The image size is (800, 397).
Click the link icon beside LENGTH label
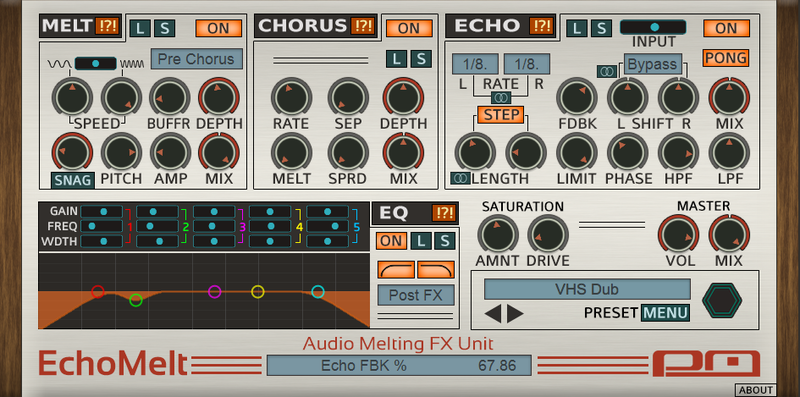pos(460,178)
